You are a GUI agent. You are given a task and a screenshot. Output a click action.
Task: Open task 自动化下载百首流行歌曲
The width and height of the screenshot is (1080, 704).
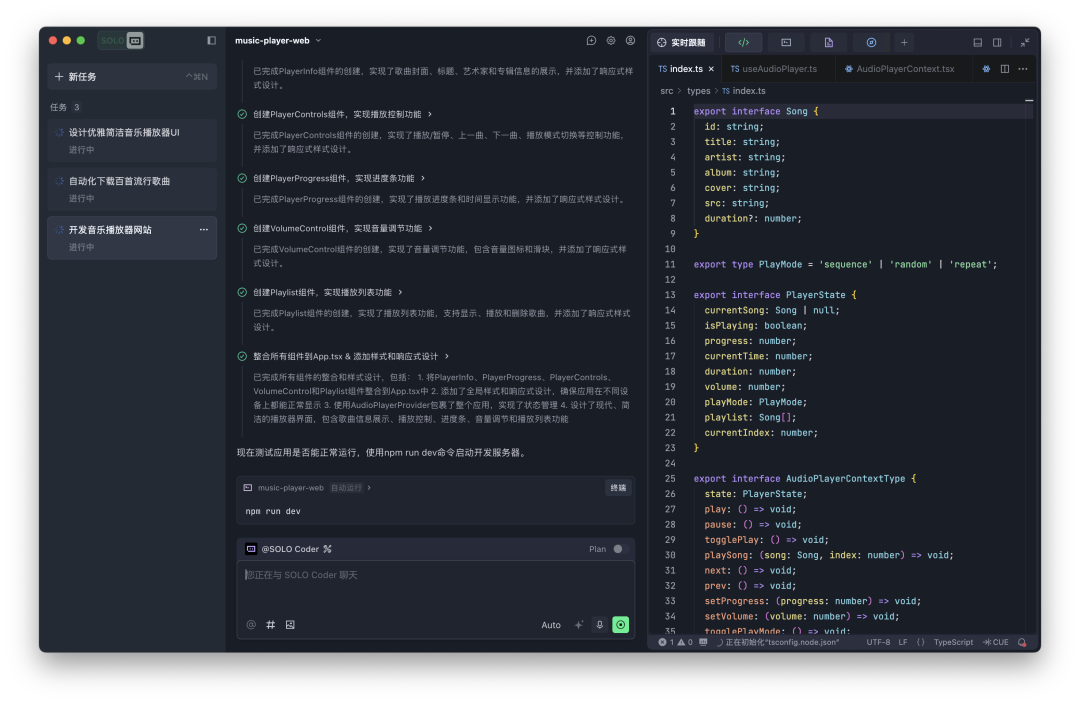click(132, 189)
